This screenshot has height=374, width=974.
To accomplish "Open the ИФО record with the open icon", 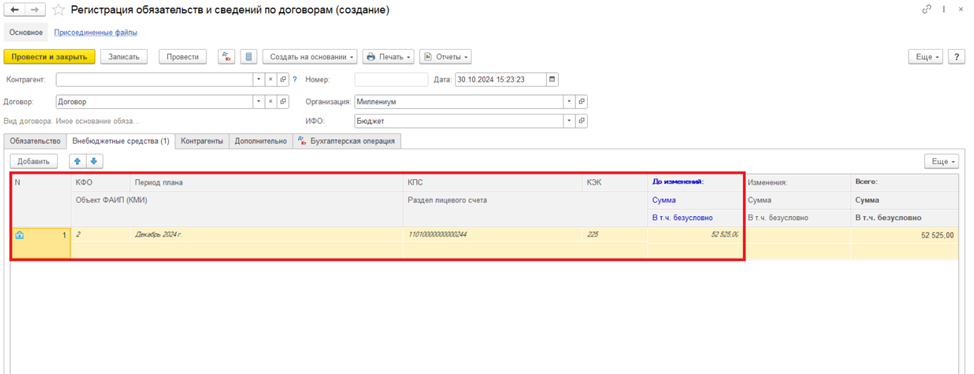I will tap(581, 121).
